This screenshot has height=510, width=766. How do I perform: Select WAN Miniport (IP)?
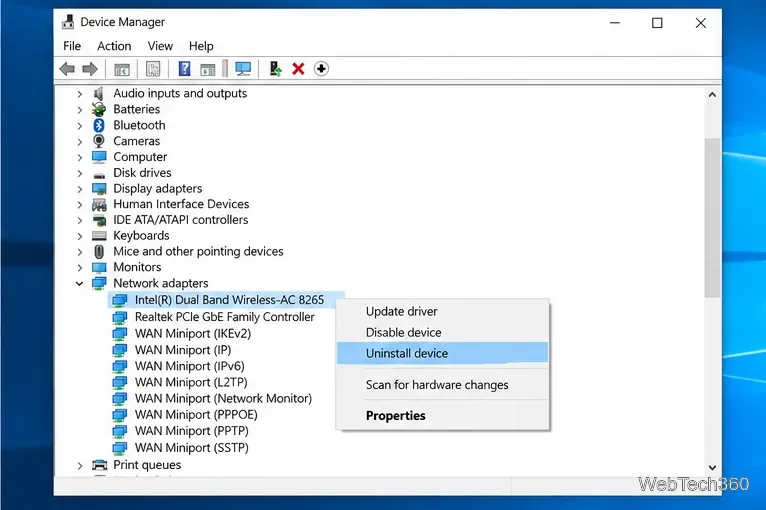[183, 350]
